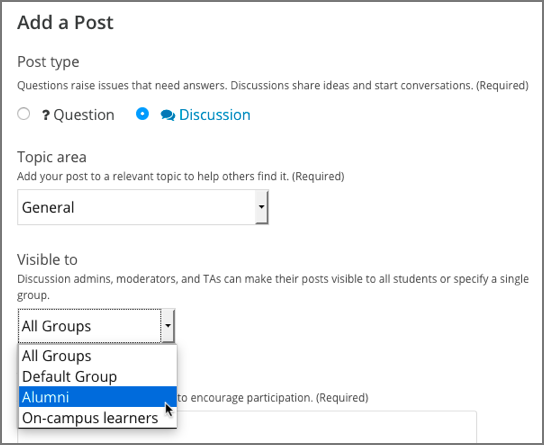Click the Question label text
Screen dimensions: 544x445
coord(84,115)
